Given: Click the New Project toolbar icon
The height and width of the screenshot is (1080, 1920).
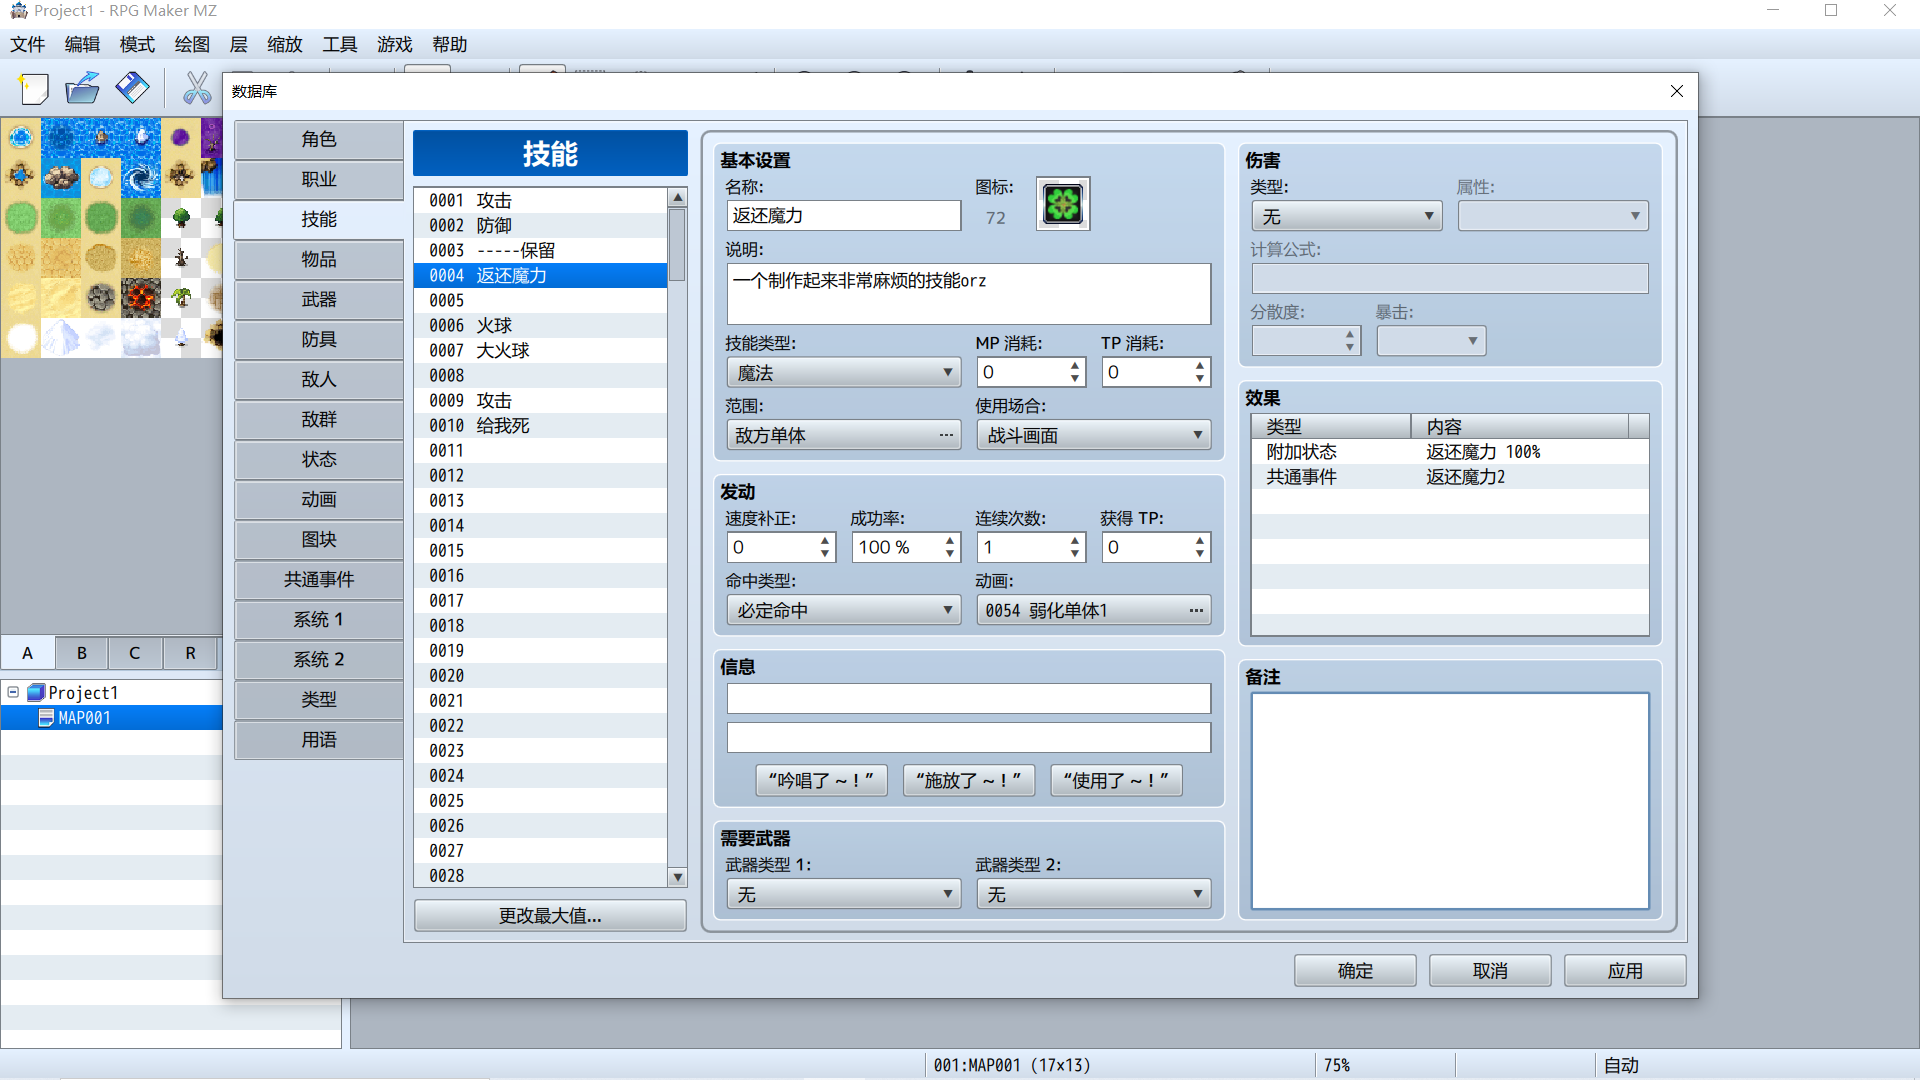Looking at the screenshot, I should pyautogui.click(x=33, y=89).
